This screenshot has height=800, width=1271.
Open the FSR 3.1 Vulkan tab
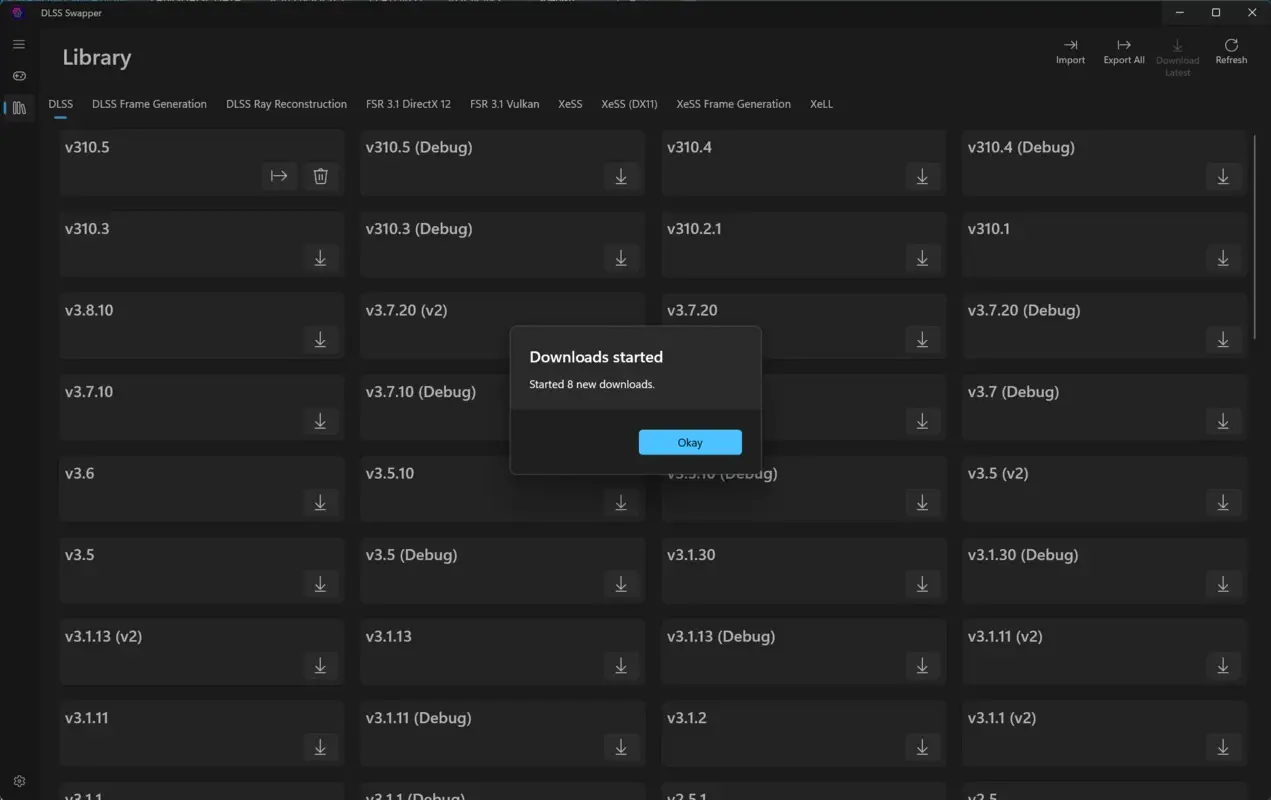click(505, 103)
